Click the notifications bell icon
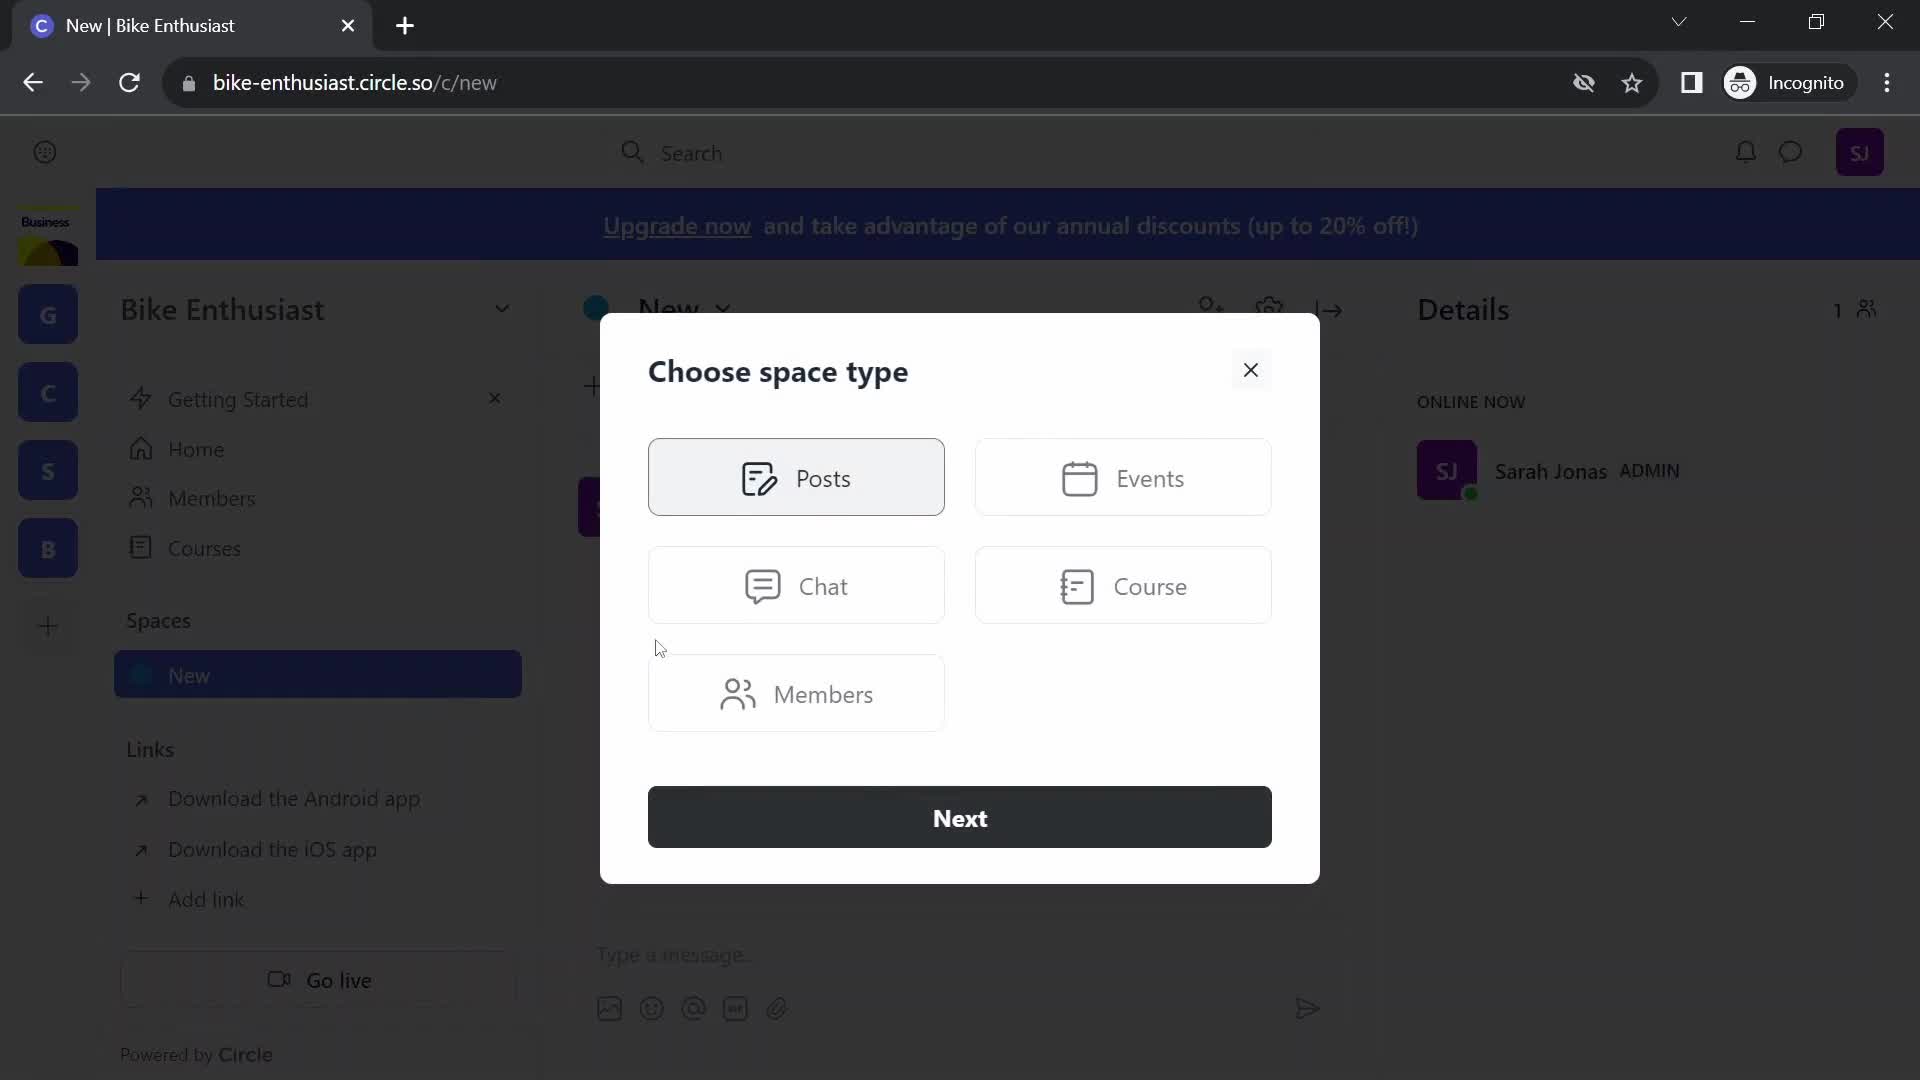This screenshot has height=1080, width=1920. (x=1745, y=153)
